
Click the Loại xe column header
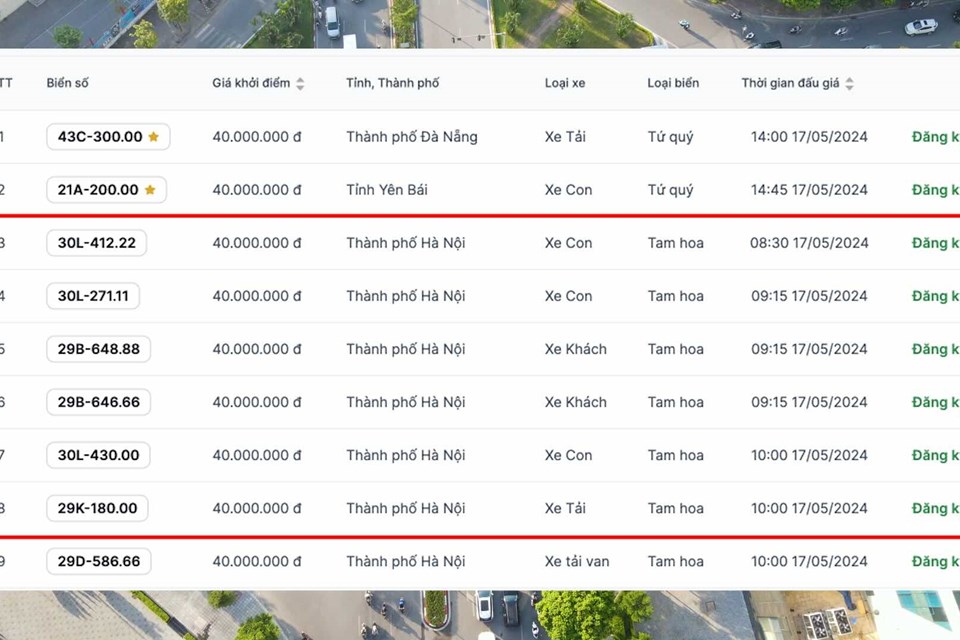tap(565, 83)
